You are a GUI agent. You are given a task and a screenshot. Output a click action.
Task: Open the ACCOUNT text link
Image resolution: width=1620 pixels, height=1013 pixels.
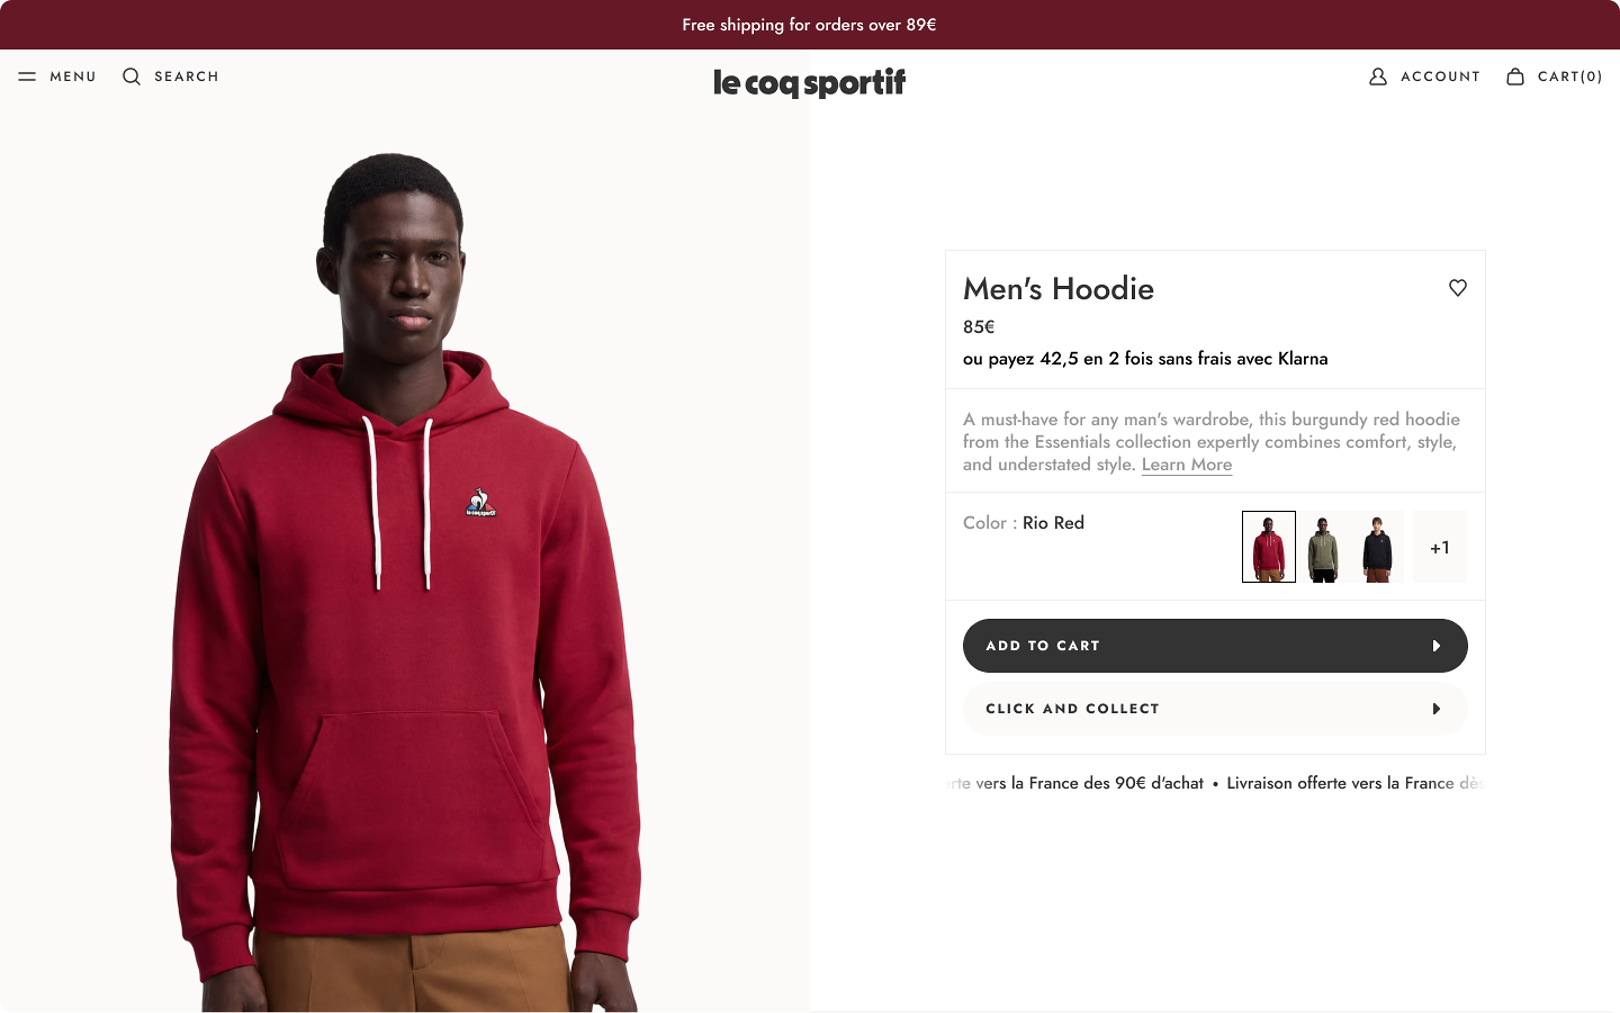tap(1440, 77)
